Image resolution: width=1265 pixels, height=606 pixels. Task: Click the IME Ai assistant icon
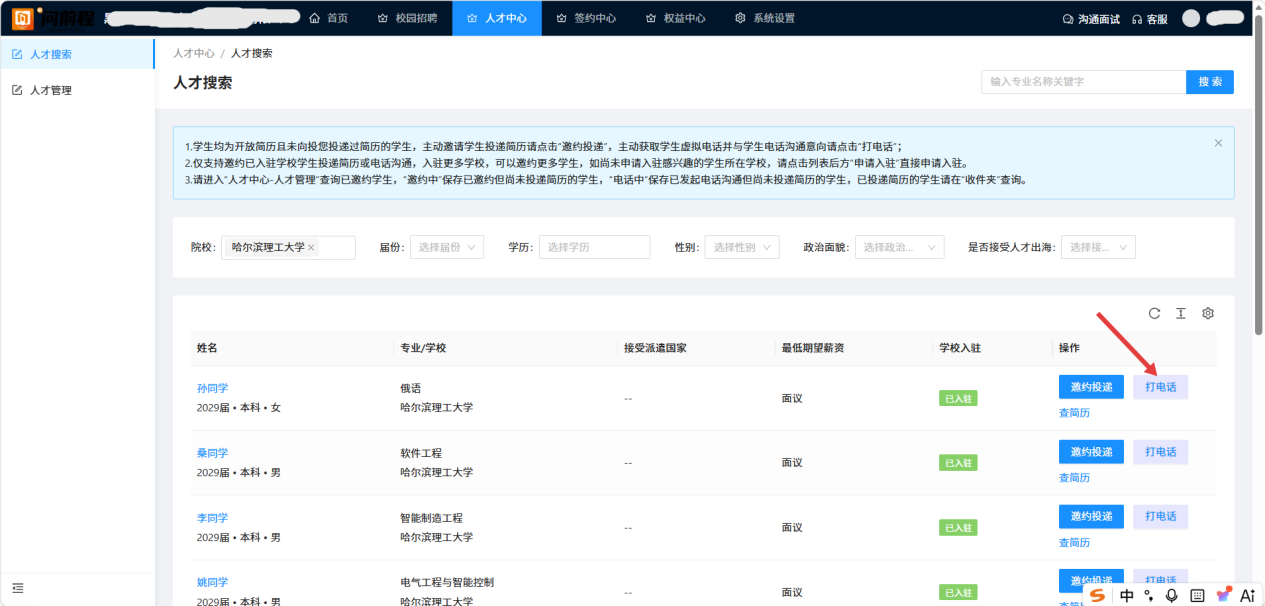coord(1248,595)
